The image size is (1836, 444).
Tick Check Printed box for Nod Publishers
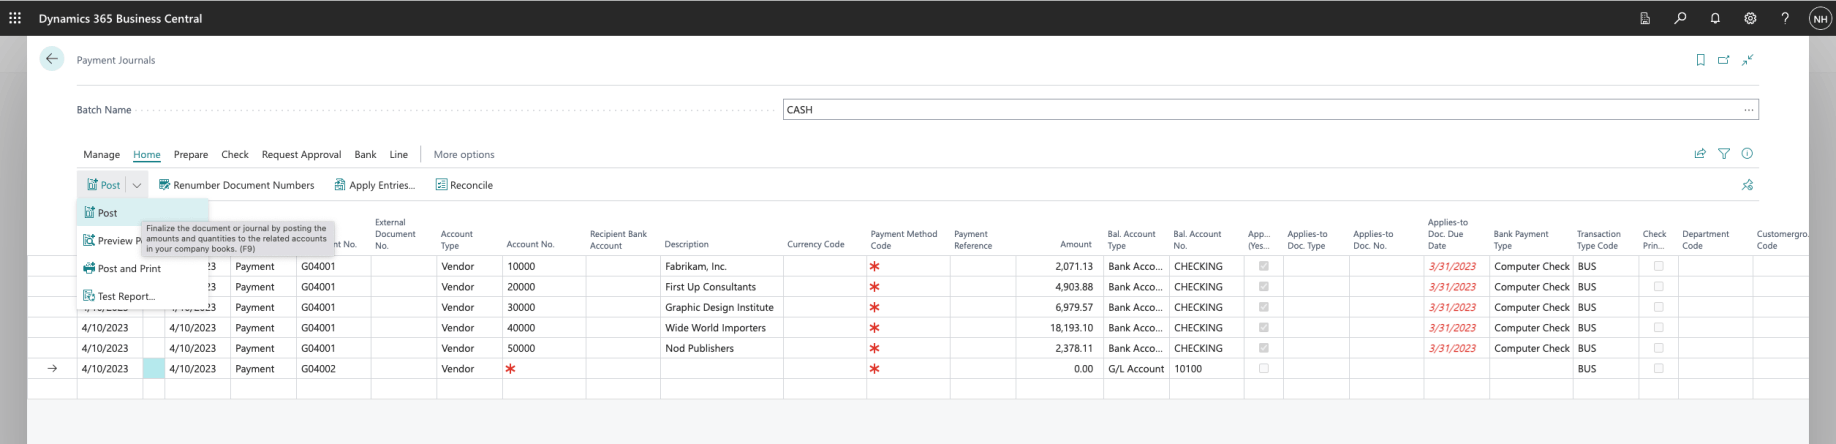(1658, 349)
